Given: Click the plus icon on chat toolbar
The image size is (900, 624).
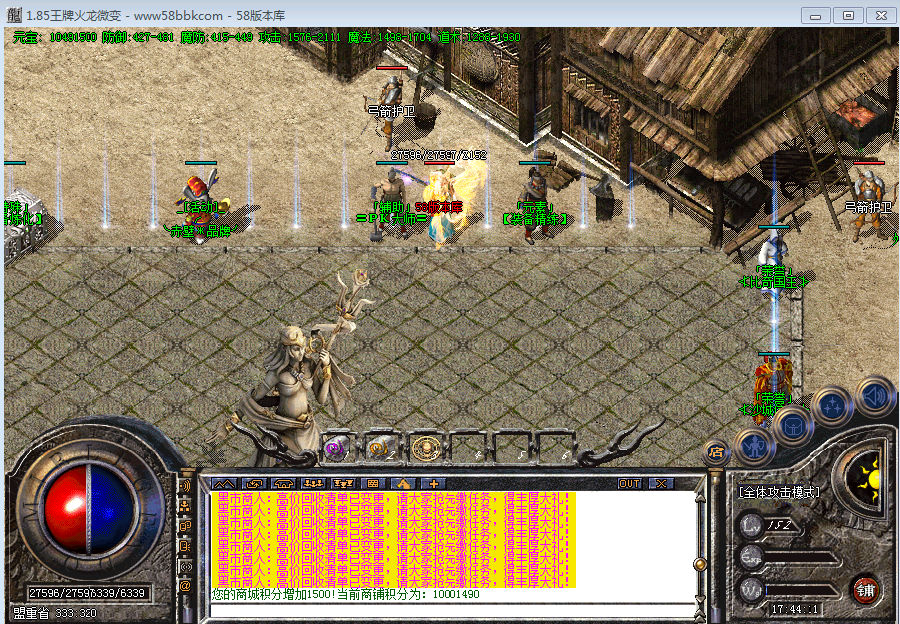Looking at the screenshot, I should (433, 483).
